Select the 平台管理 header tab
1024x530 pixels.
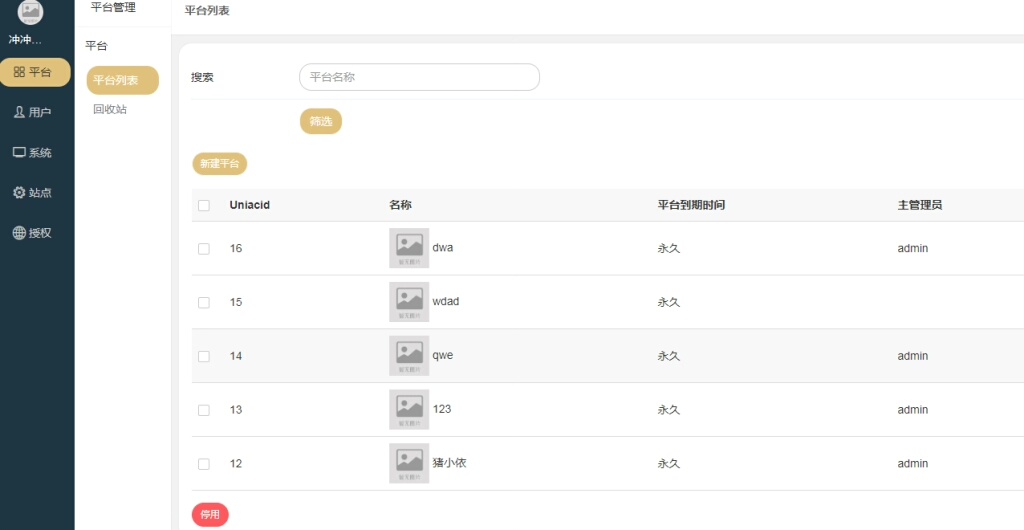113,8
